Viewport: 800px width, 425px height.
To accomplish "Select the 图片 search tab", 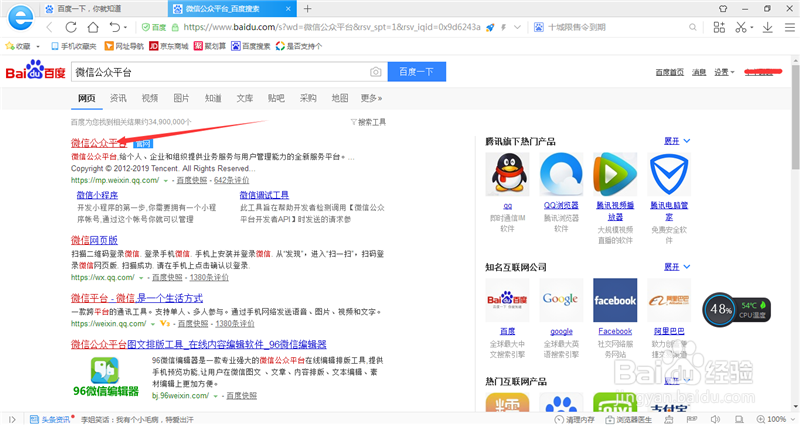I will [x=181, y=98].
